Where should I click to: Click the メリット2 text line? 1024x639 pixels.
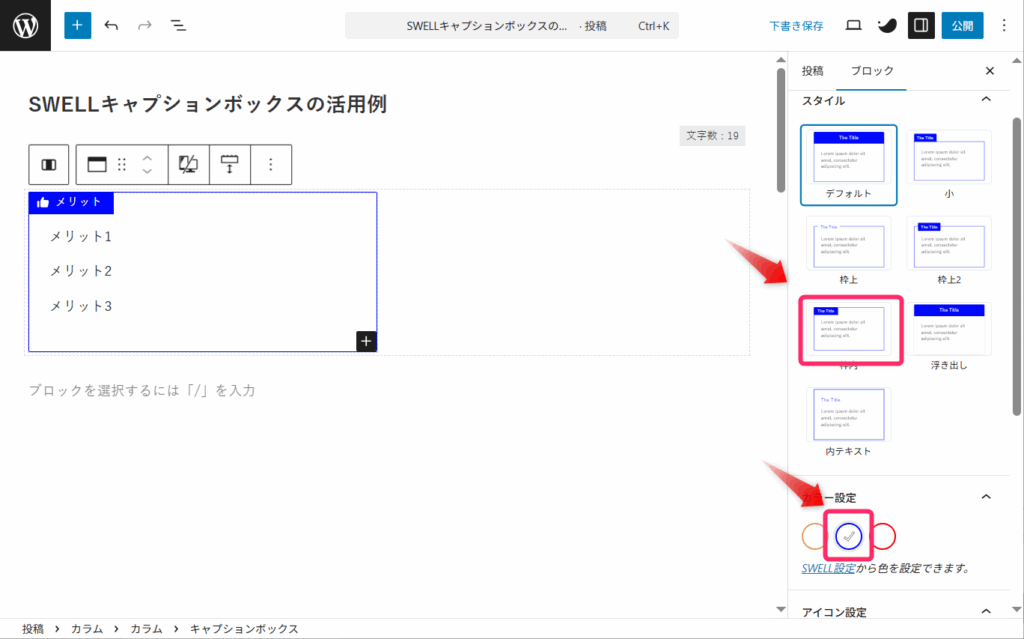(x=81, y=271)
